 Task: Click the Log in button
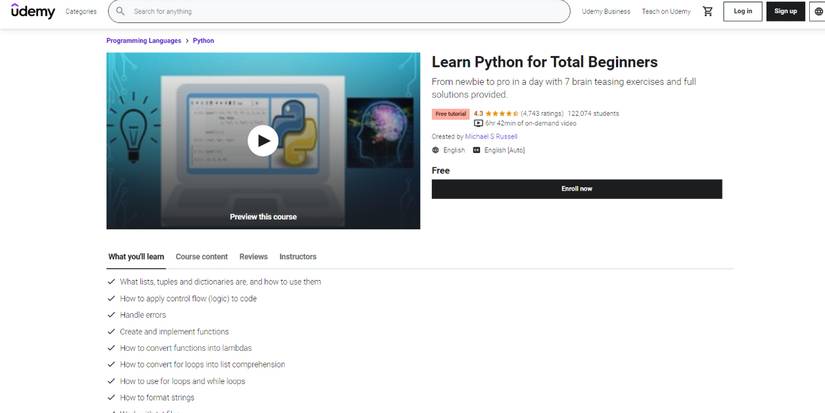[742, 11]
